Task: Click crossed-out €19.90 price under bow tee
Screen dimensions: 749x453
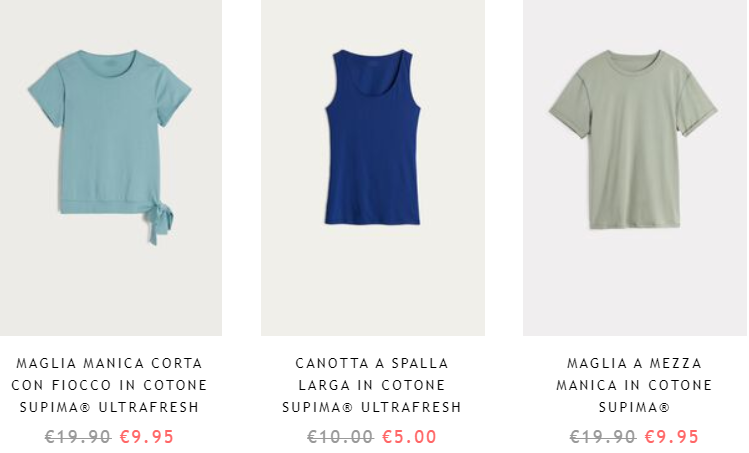Action: tap(78, 437)
